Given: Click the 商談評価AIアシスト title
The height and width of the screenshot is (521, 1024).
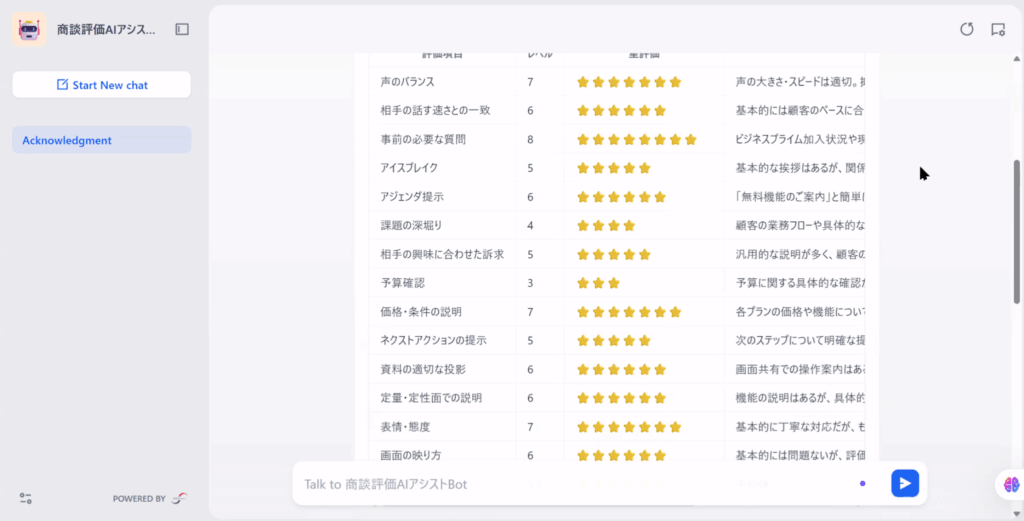Looking at the screenshot, I should pyautogui.click(x=106, y=30).
